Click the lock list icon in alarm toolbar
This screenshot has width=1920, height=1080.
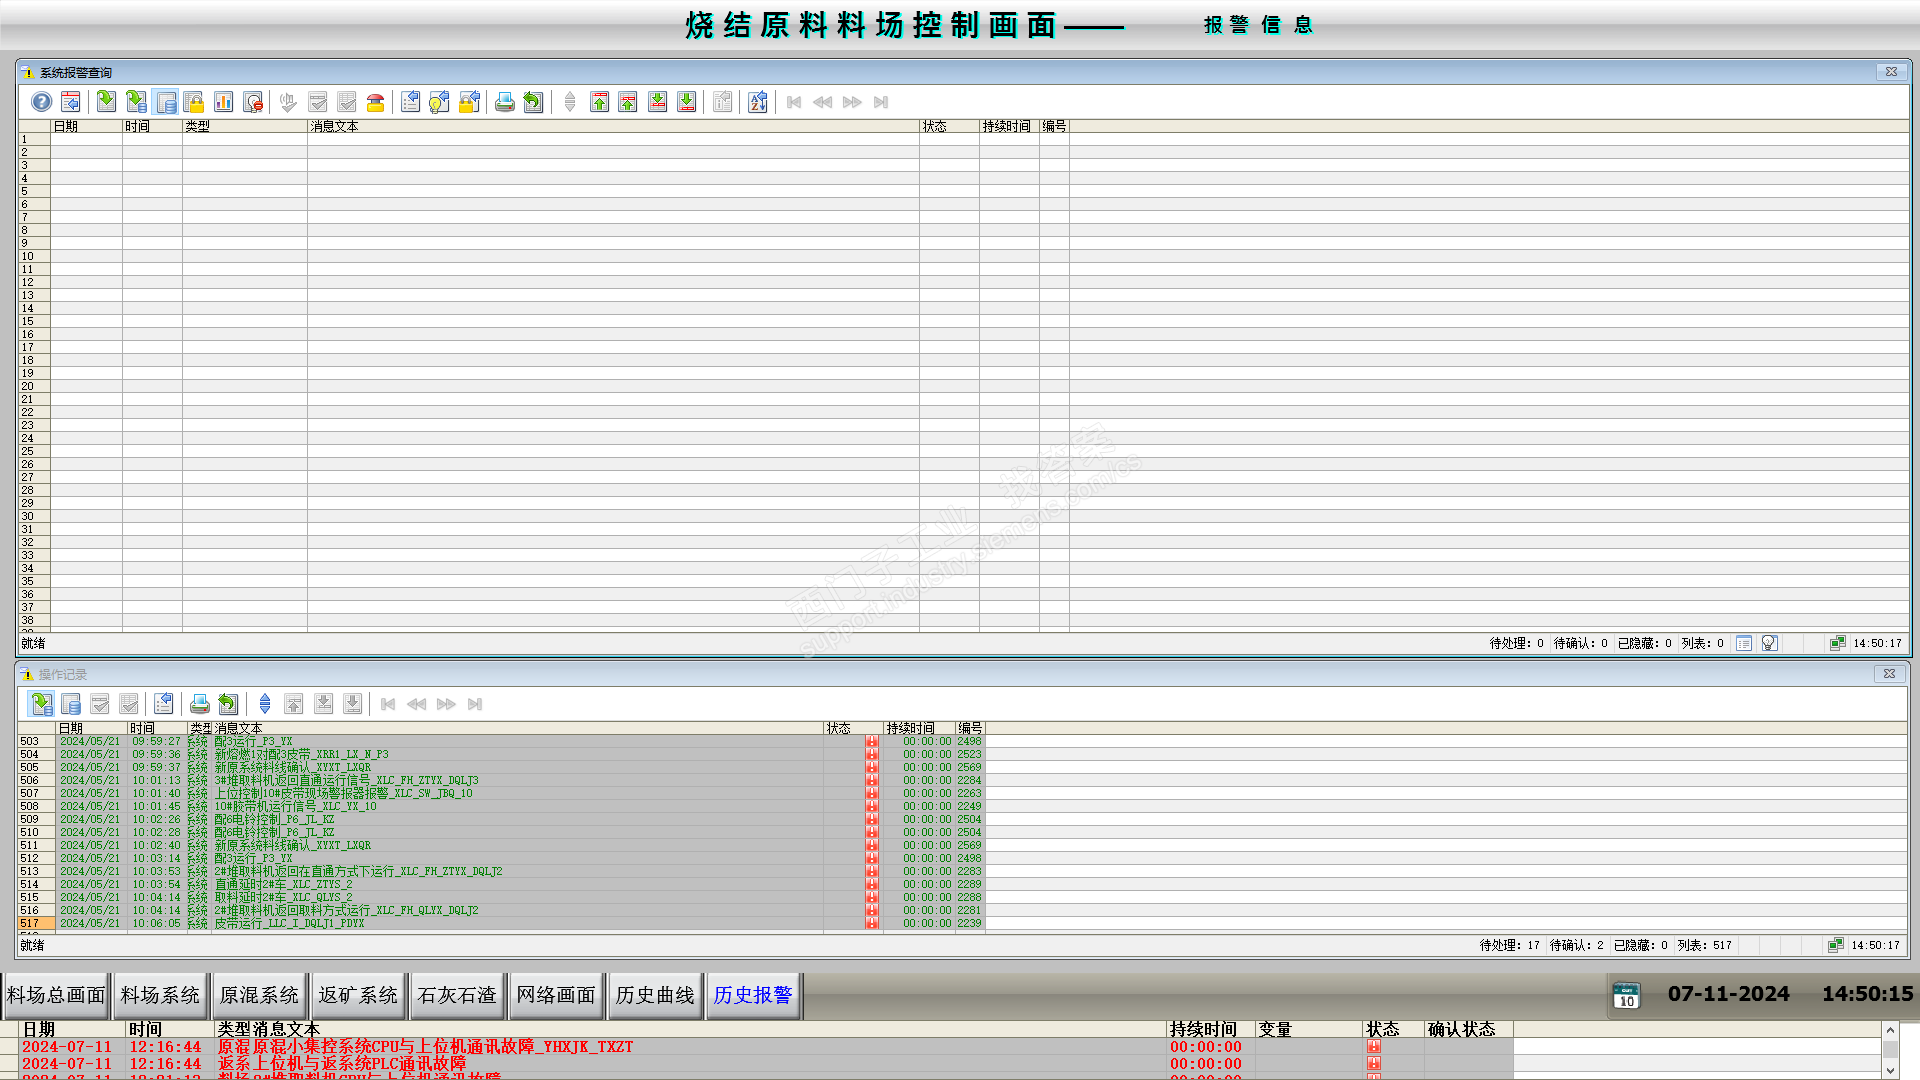point(194,102)
